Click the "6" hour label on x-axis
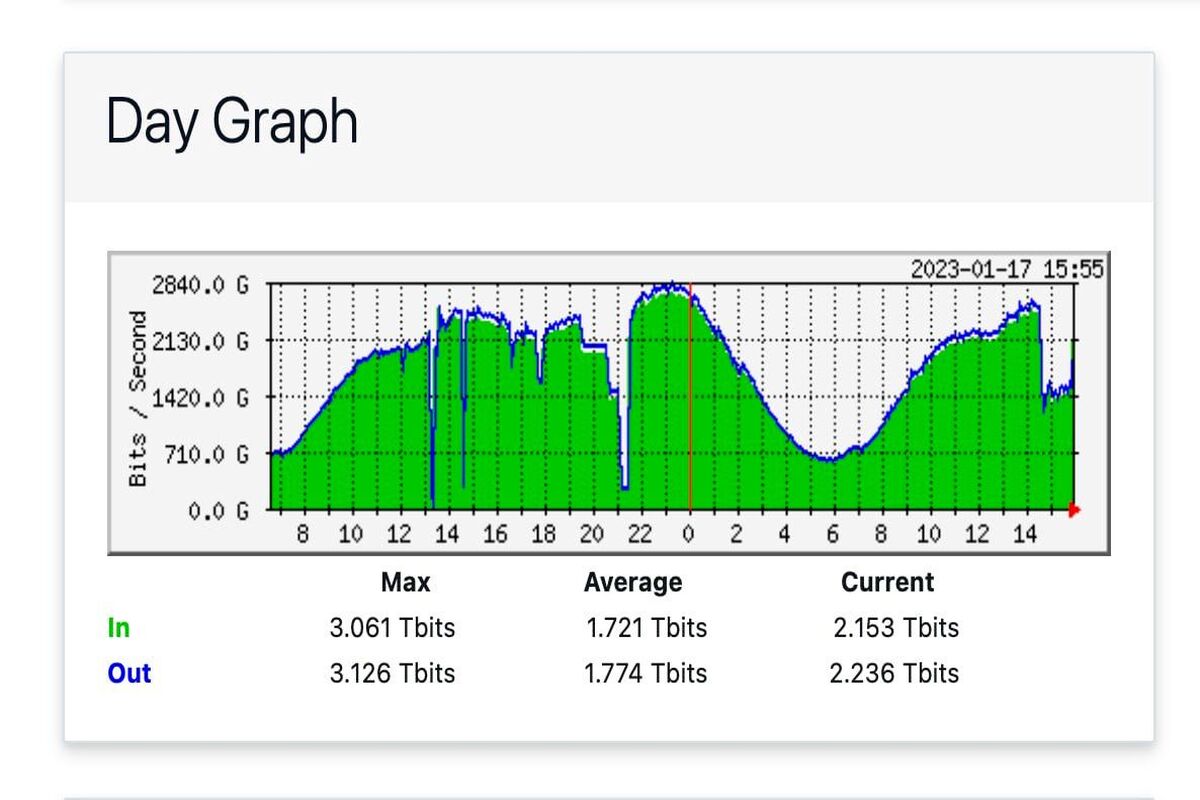The image size is (1200, 800). [x=832, y=535]
